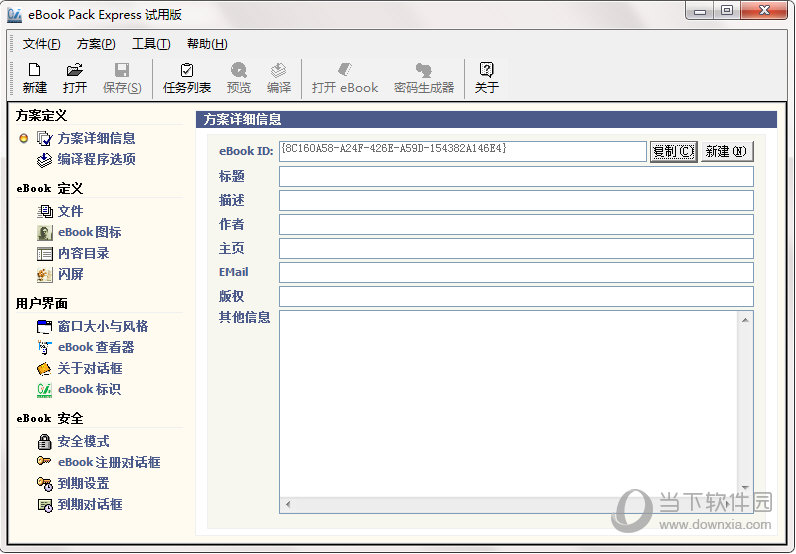Open the 工具(T) menu
Image resolution: width=796 pixels, height=554 pixels.
coord(151,44)
